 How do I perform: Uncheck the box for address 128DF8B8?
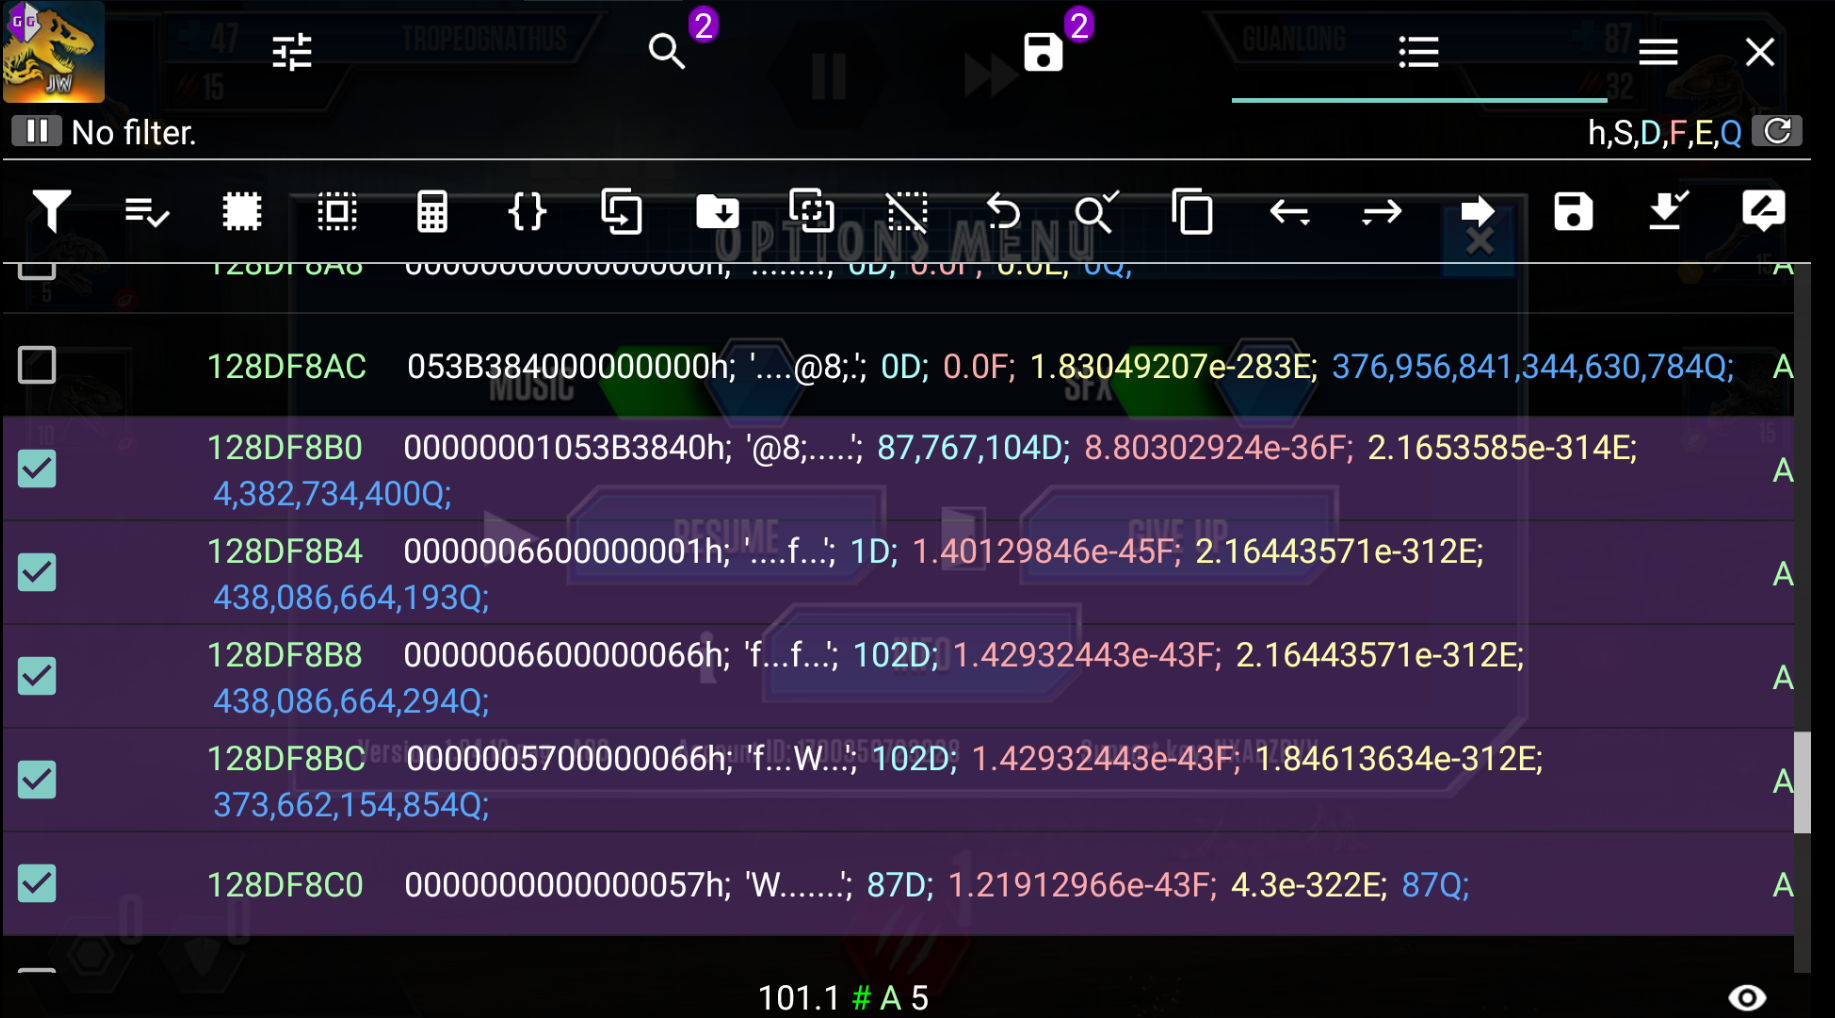tap(37, 676)
